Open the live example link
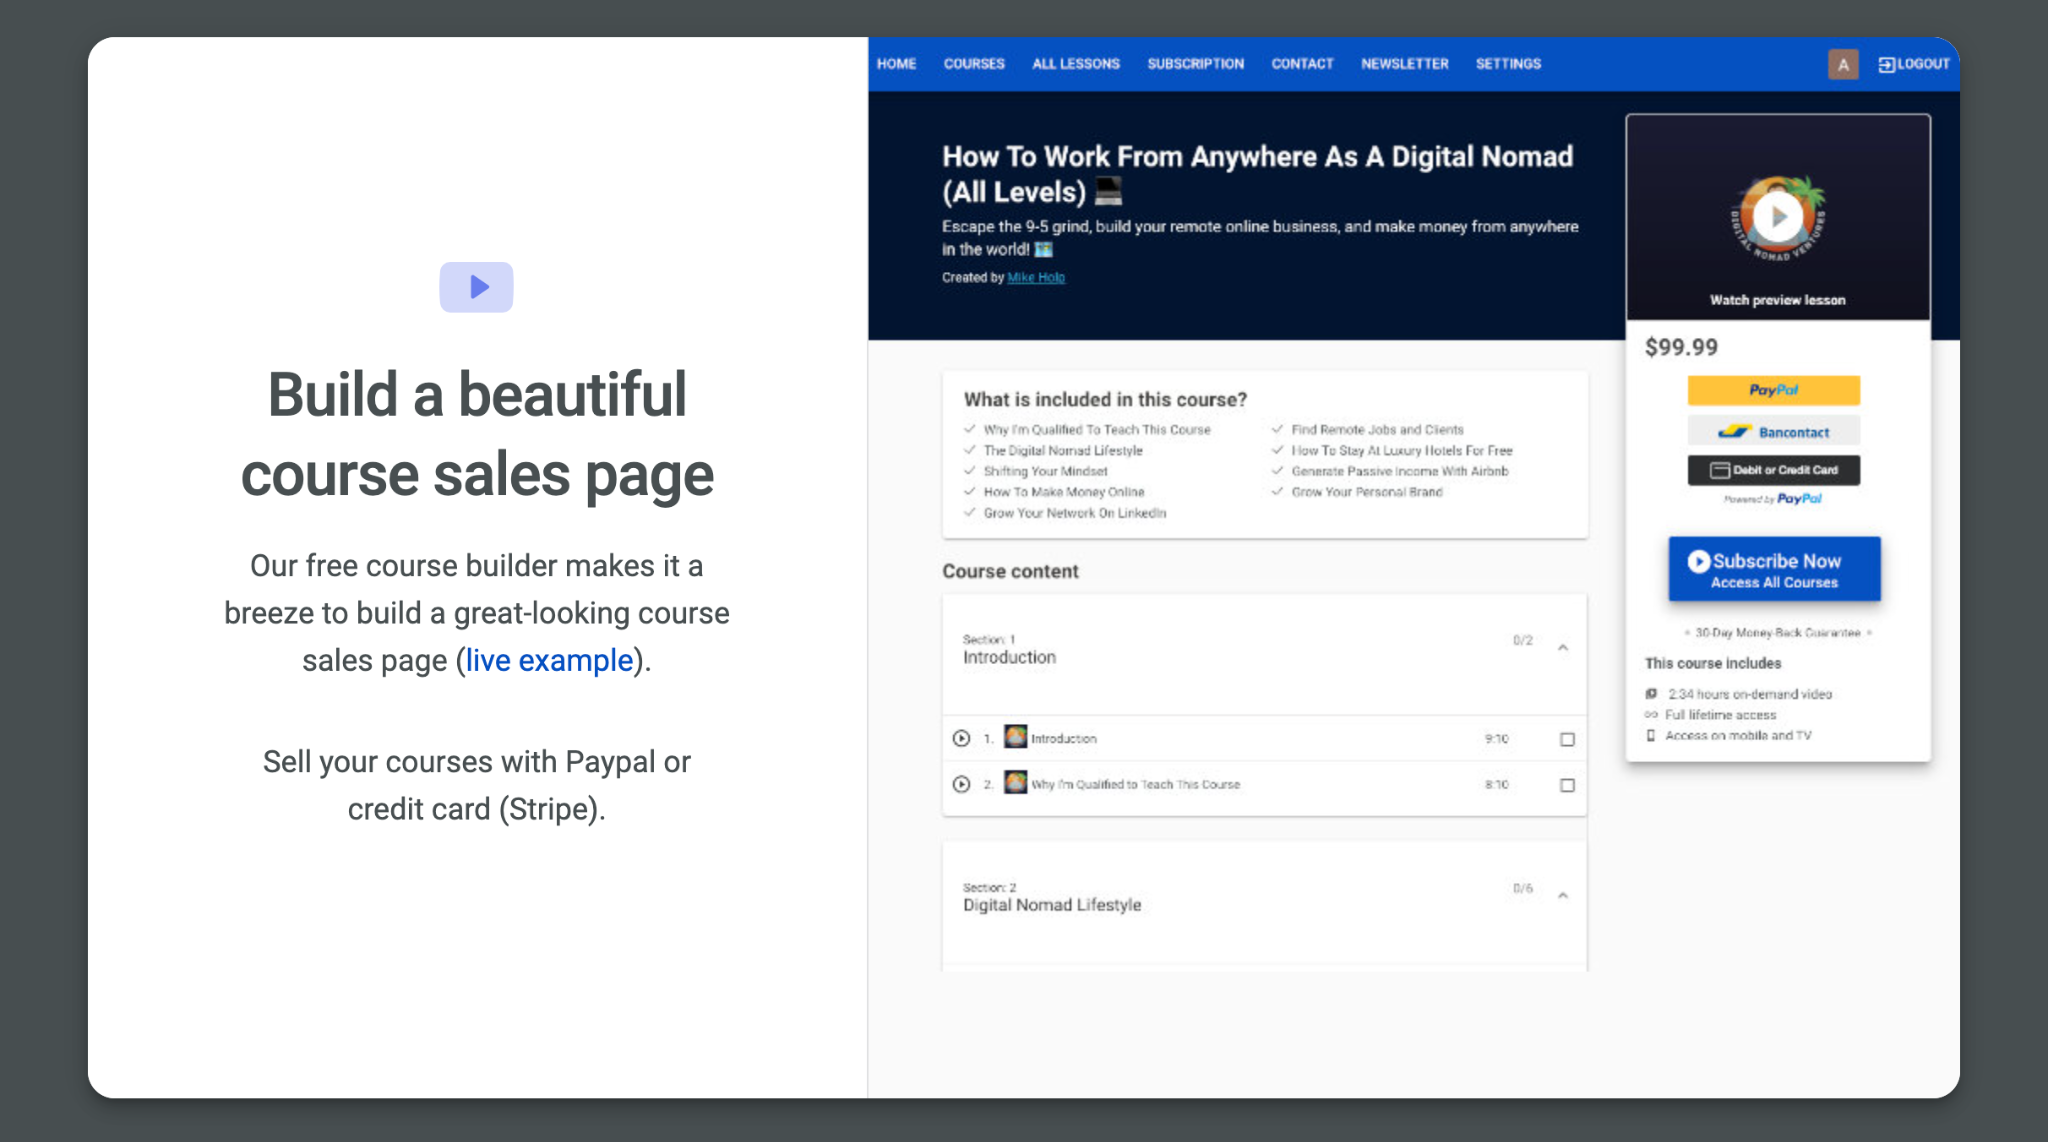This screenshot has height=1142, width=2048. point(549,660)
